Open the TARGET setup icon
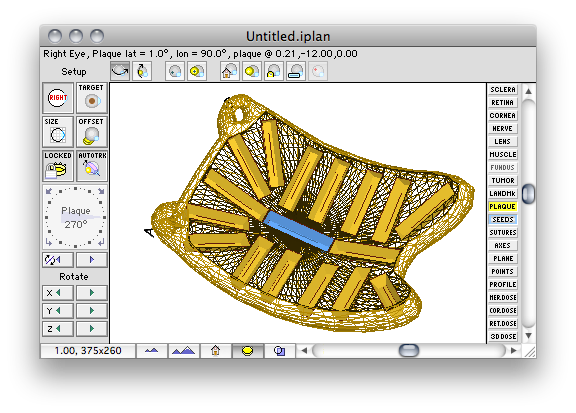Screen dimensions: 576x413 (91, 98)
